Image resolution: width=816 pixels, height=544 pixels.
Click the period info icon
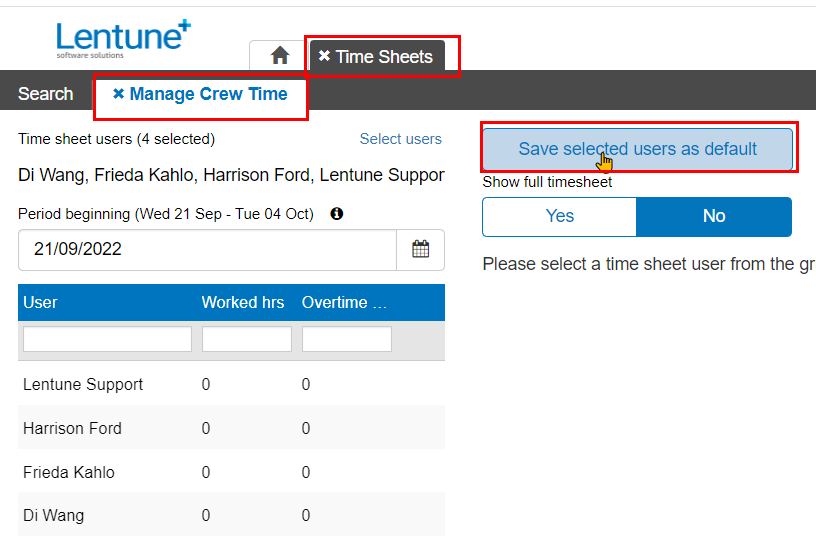click(x=337, y=214)
